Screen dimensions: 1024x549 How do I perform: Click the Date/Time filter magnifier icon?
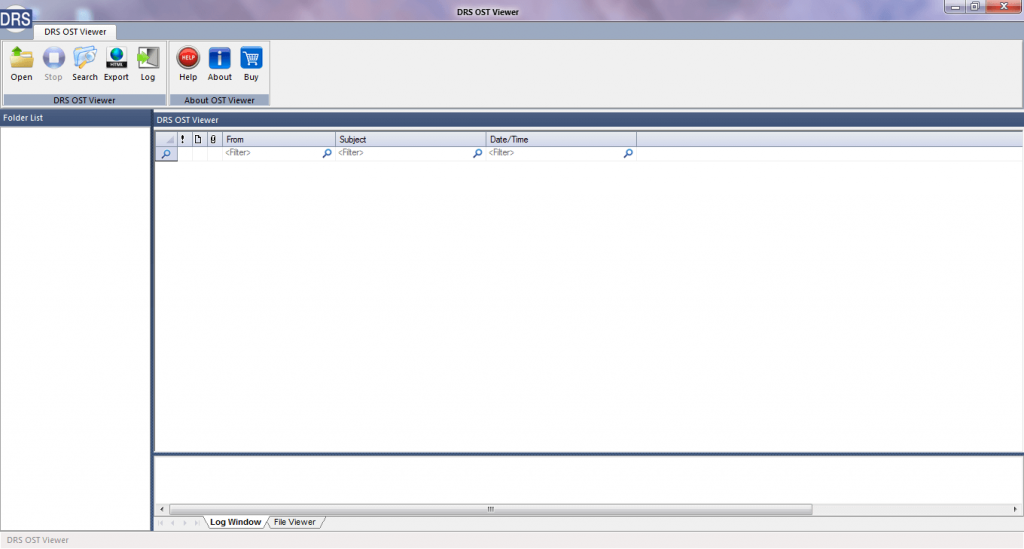(x=628, y=153)
